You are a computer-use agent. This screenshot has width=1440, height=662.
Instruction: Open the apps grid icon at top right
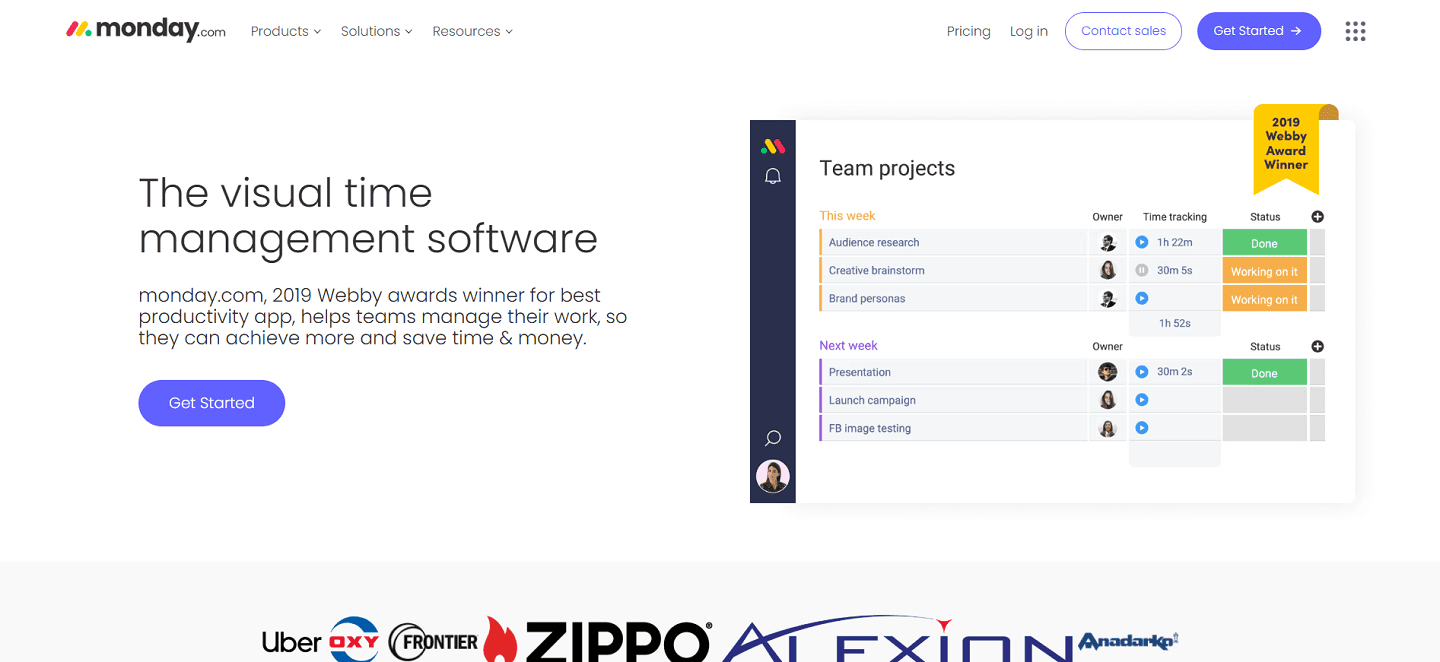[x=1355, y=31]
